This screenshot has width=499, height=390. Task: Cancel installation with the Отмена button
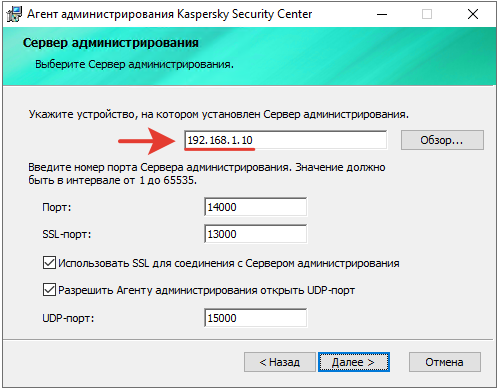click(x=445, y=362)
